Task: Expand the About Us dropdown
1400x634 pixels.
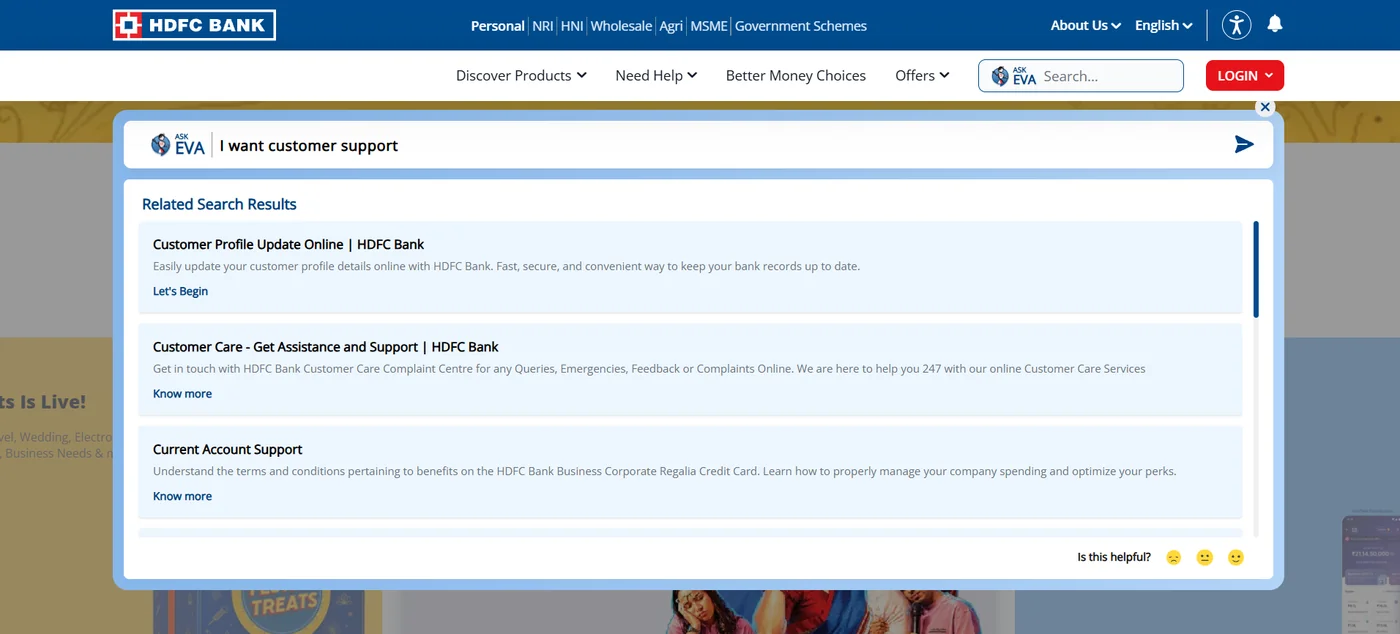Action: (1085, 25)
